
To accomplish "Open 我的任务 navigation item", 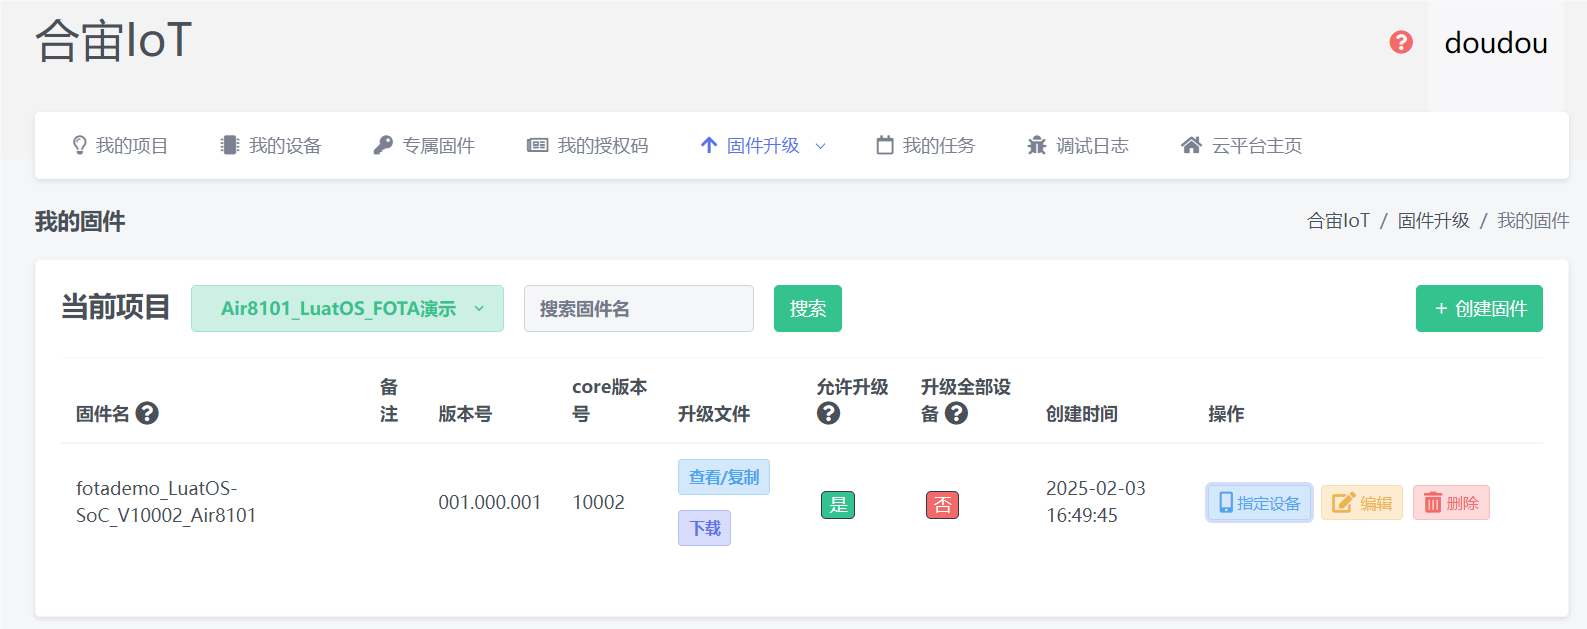I will pos(925,146).
